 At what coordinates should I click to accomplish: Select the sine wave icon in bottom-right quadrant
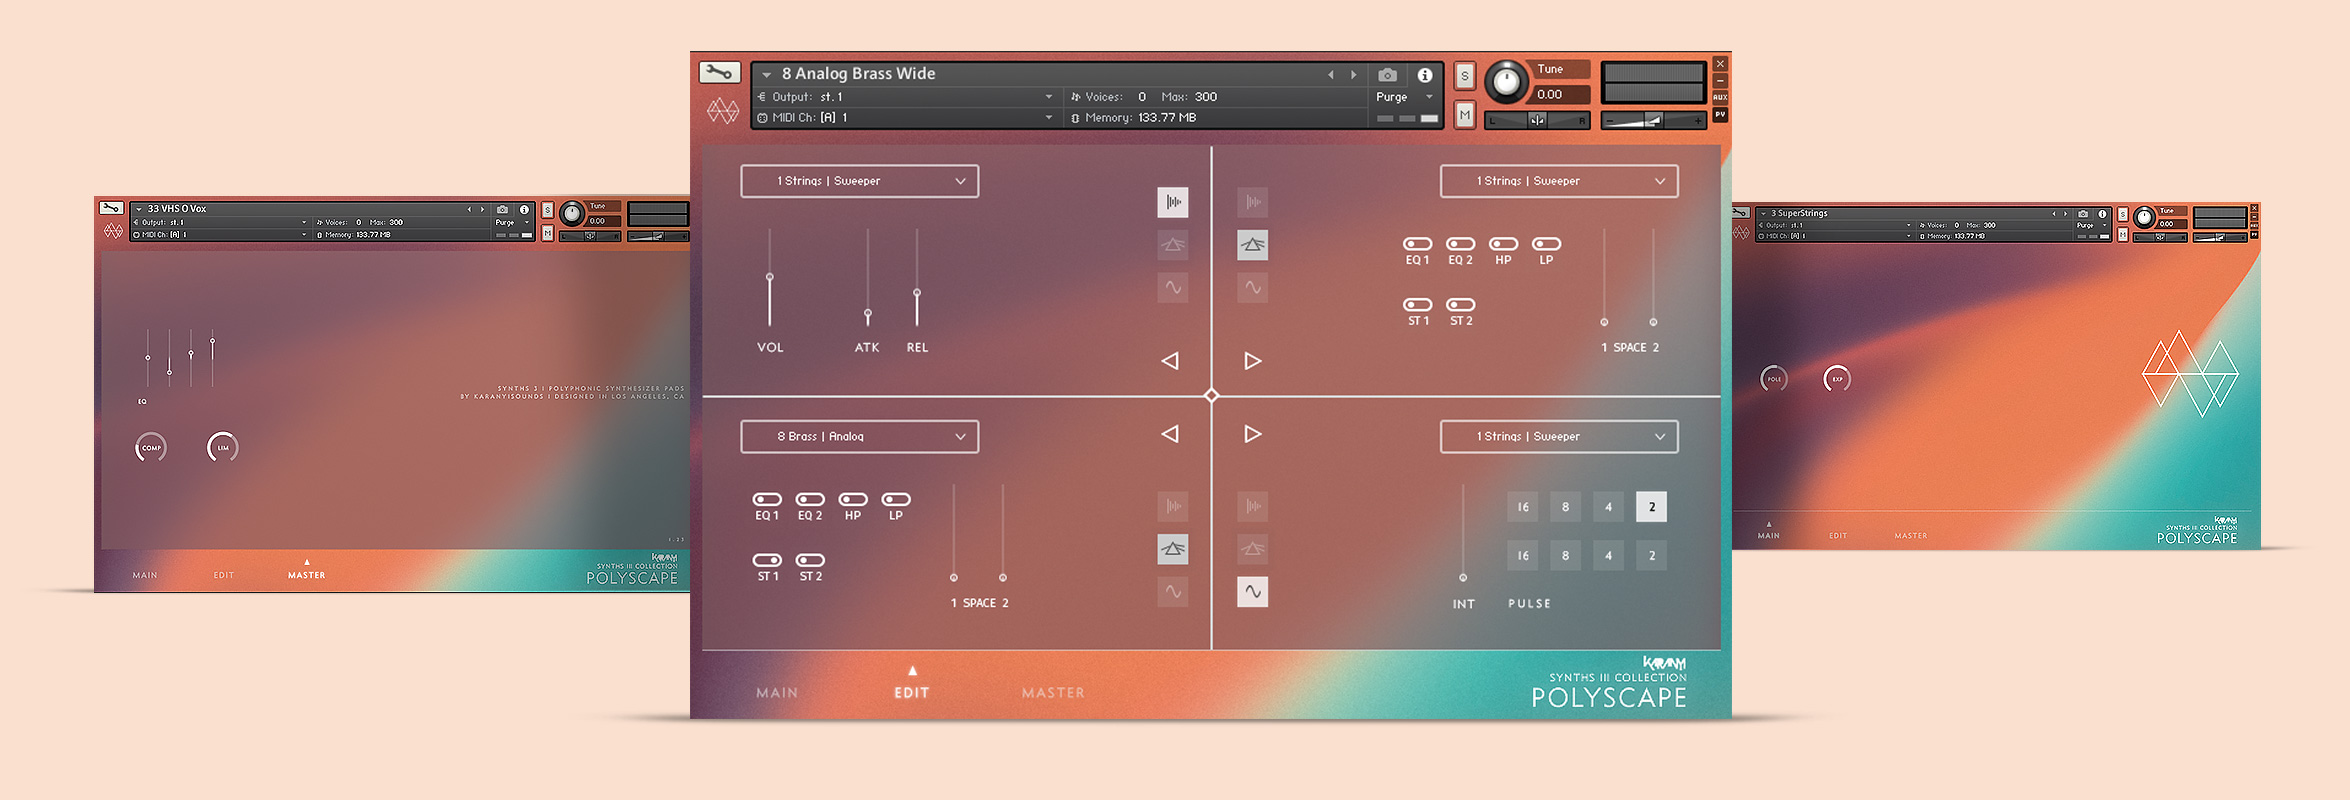click(x=1252, y=592)
